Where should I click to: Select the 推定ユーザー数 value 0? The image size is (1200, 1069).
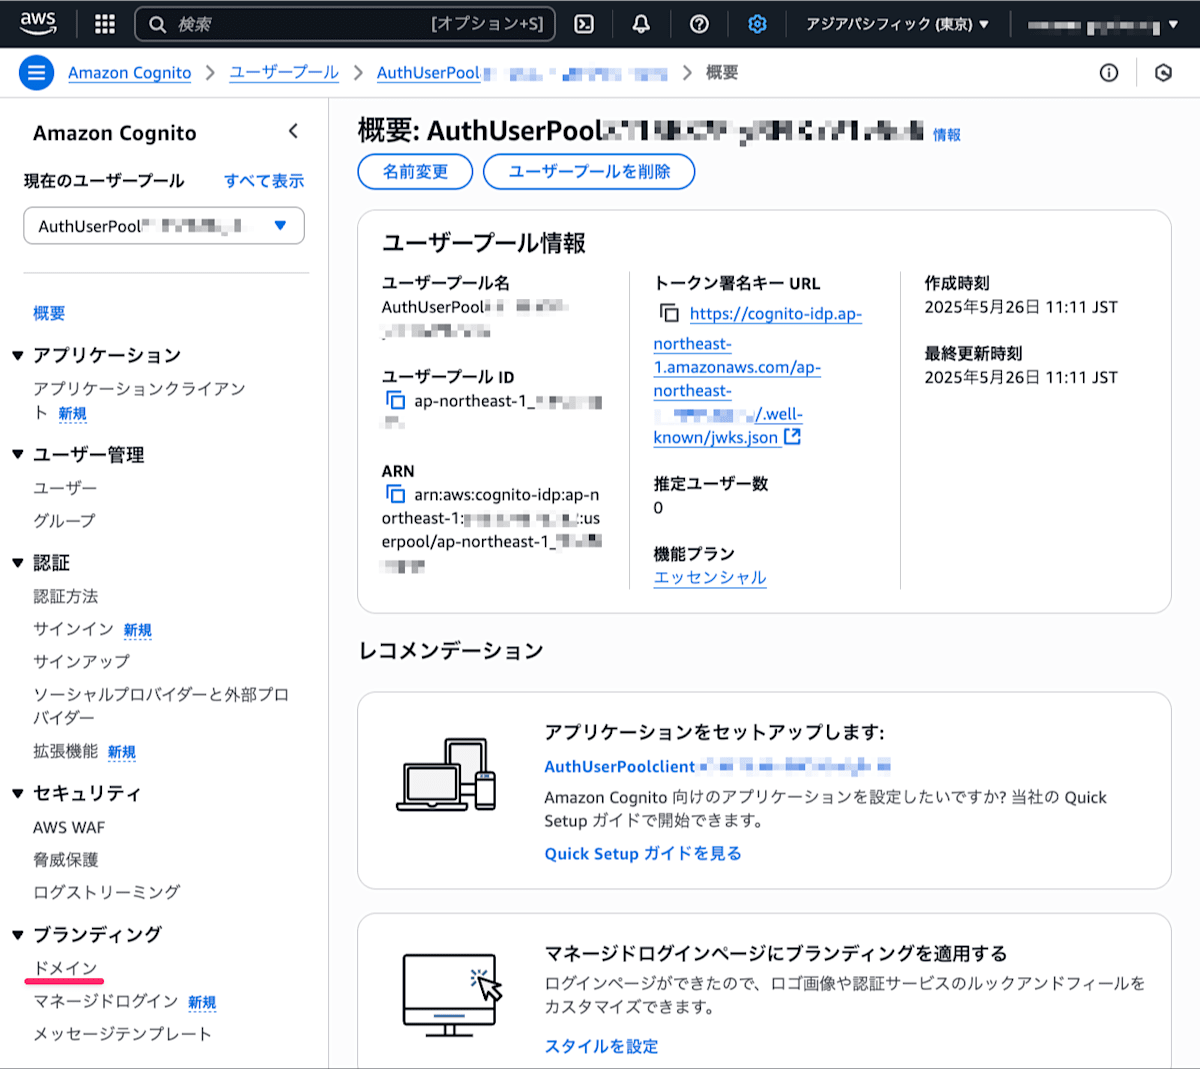click(658, 507)
